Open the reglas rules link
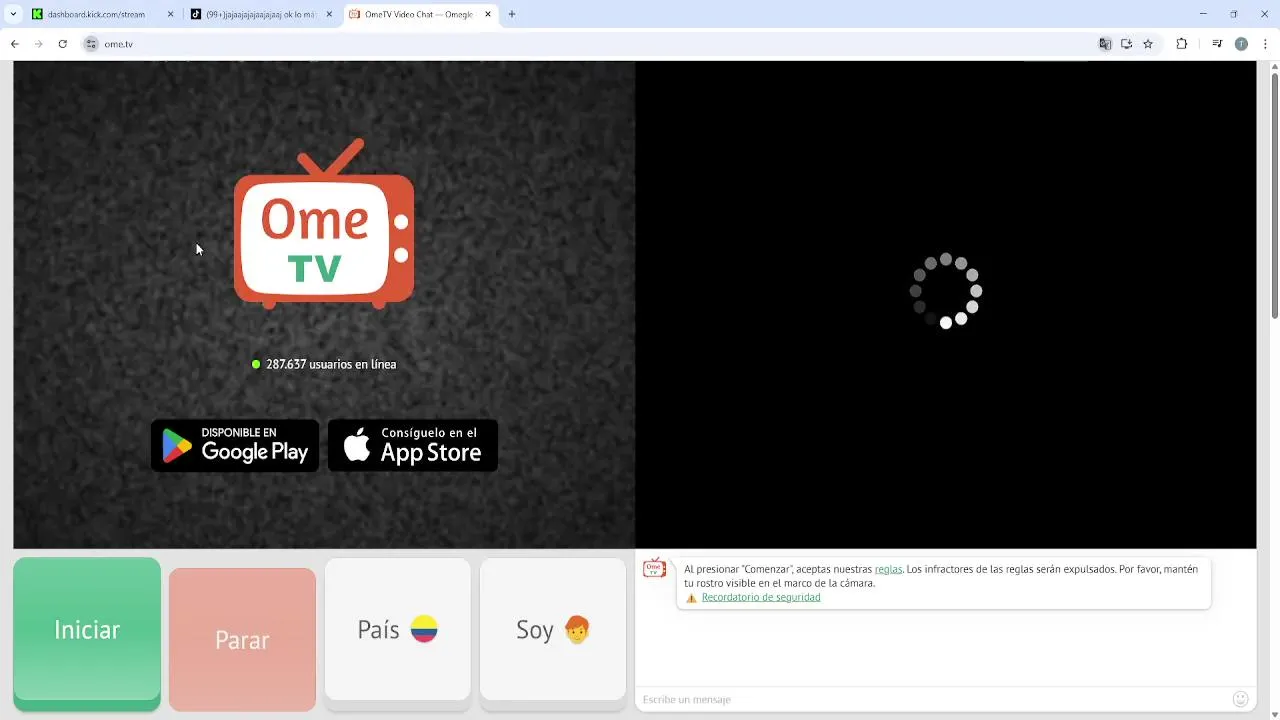The image size is (1280, 720). [888, 569]
